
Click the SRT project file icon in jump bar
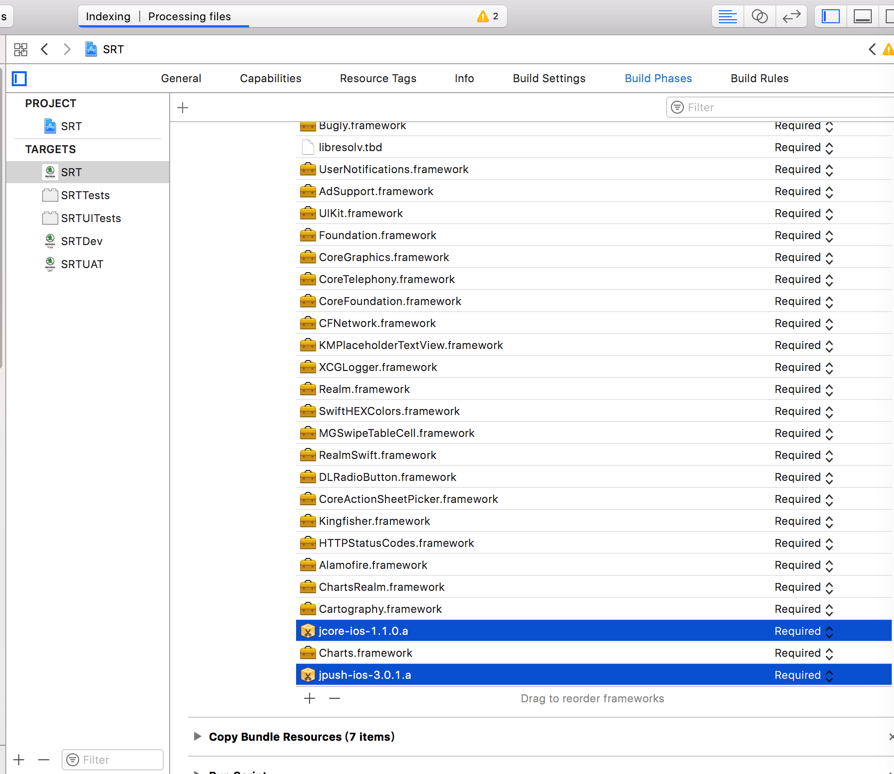pyautogui.click(x=91, y=50)
